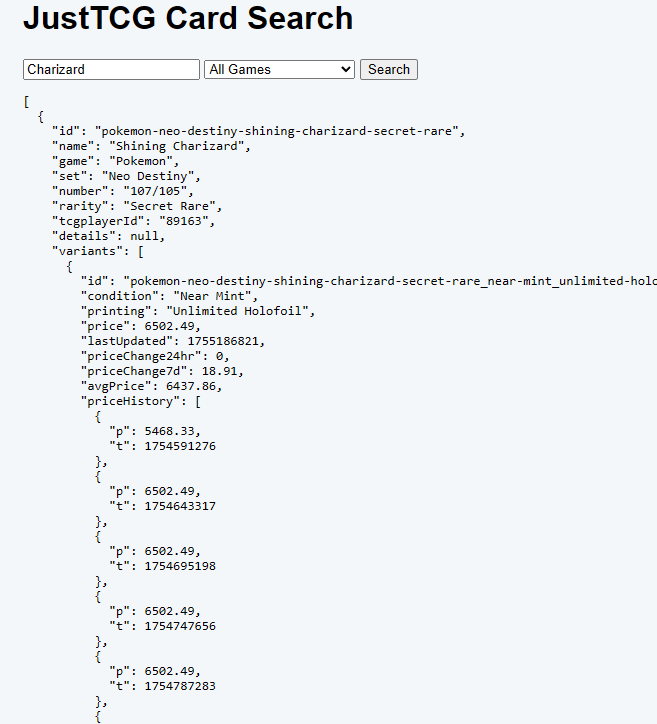The width and height of the screenshot is (657, 724).
Task: Click the timestamp 1754695198
Action: pyautogui.click(x=180, y=566)
